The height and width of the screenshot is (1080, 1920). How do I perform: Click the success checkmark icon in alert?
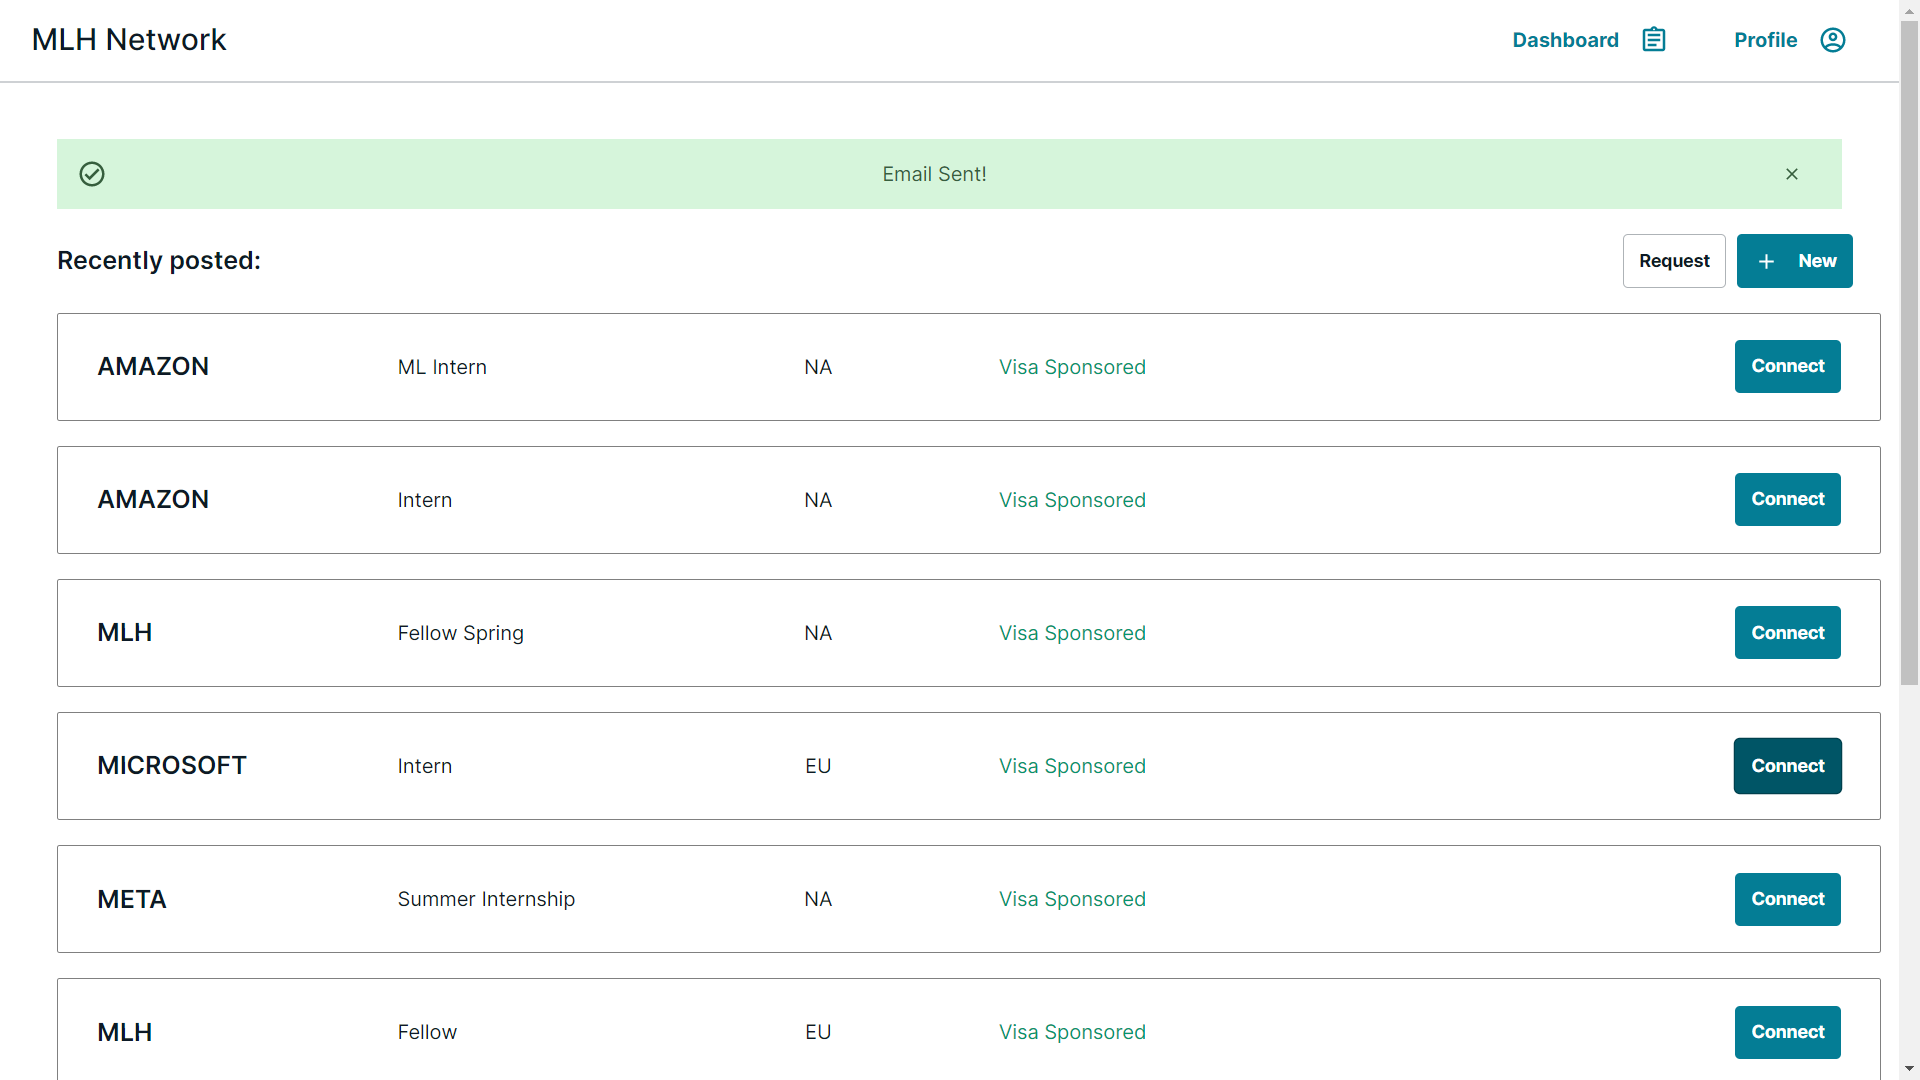[x=92, y=174]
